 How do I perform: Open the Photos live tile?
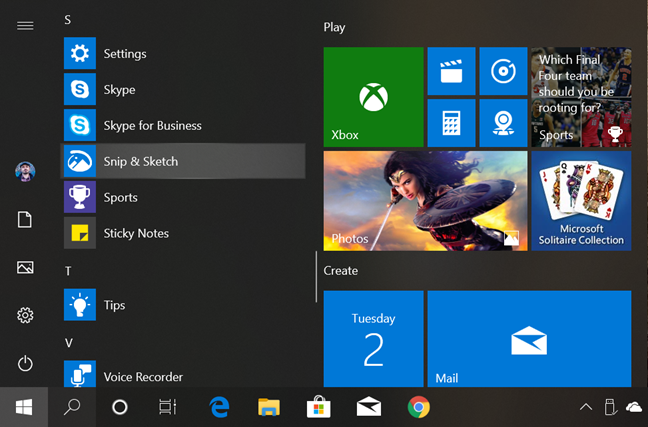pyautogui.click(x=425, y=200)
